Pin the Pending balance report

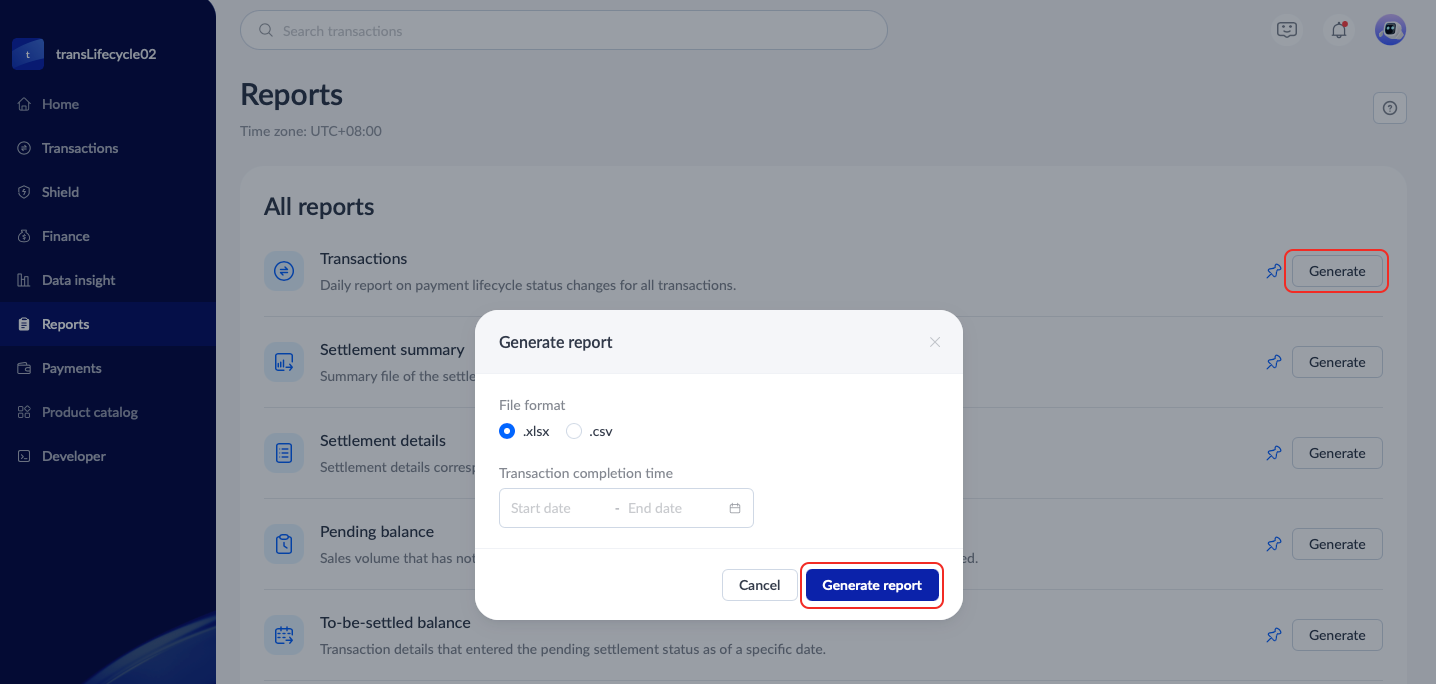[1273, 544]
